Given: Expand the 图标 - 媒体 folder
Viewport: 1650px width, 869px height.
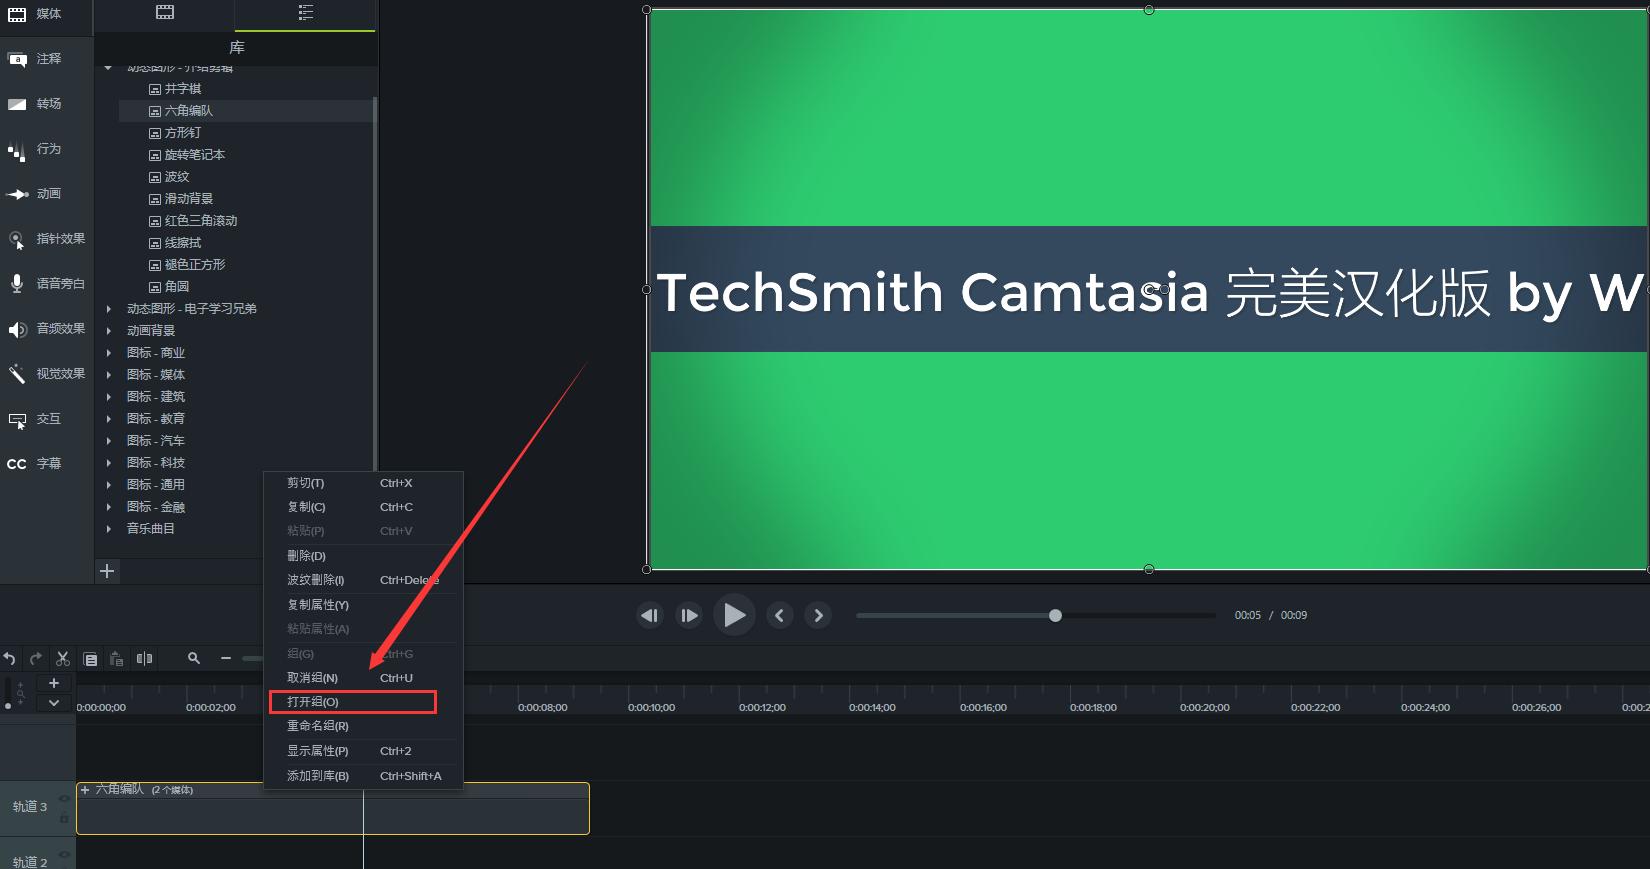Looking at the screenshot, I should [x=109, y=375].
